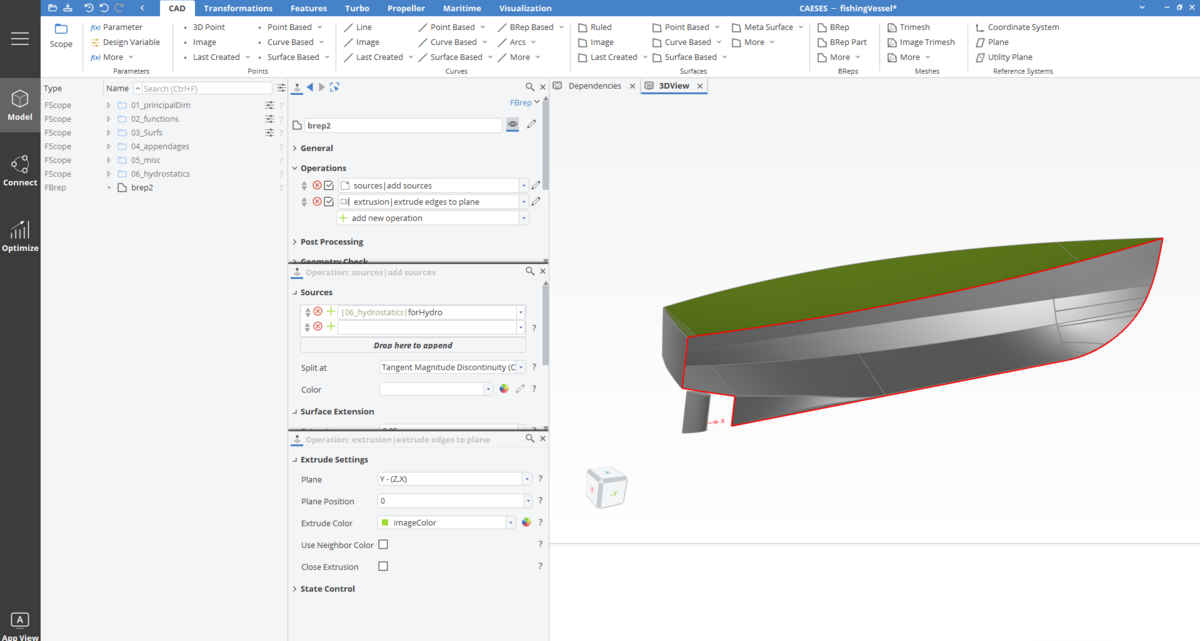
Task: Click the zoom-to-object icon in object editor
Action: pos(334,87)
